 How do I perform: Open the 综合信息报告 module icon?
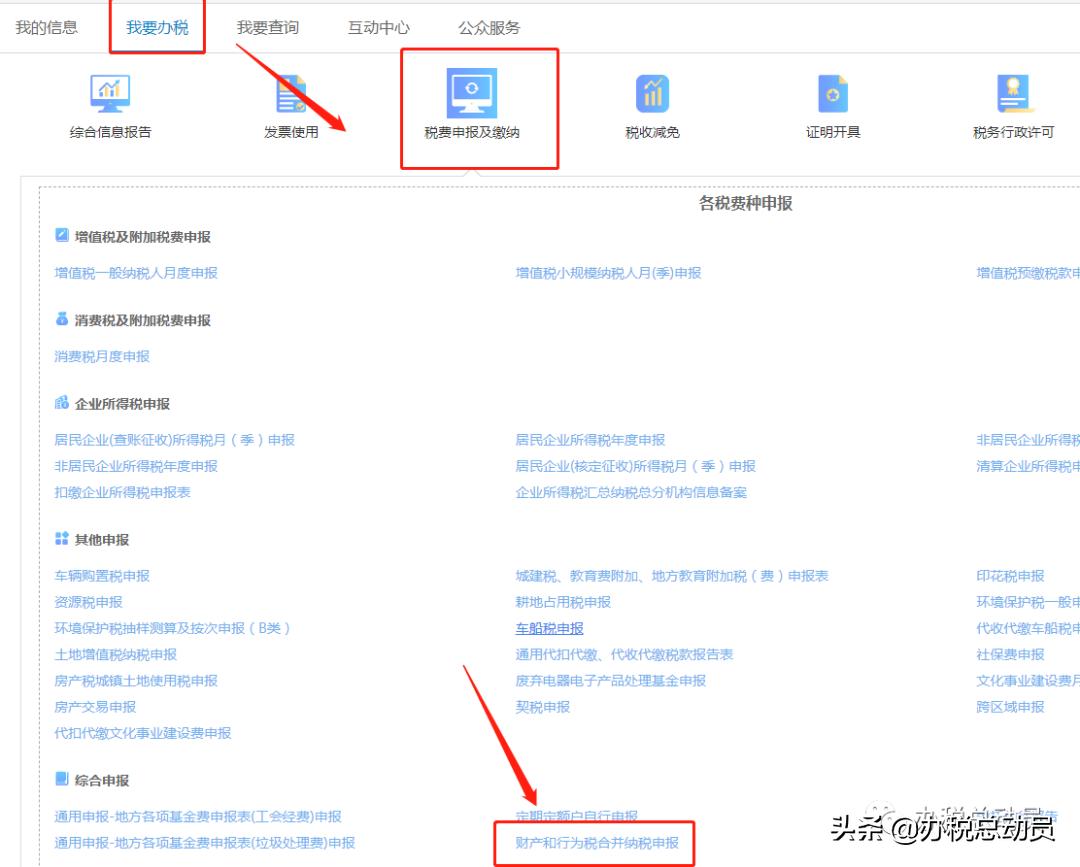pyautogui.click(x=110, y=93)
